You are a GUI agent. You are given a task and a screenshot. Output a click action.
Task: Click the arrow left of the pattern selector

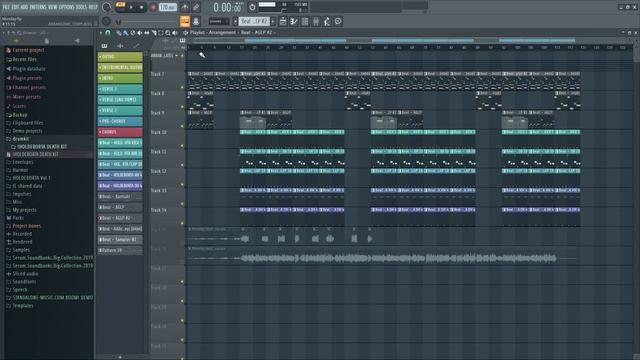point(235,21)
